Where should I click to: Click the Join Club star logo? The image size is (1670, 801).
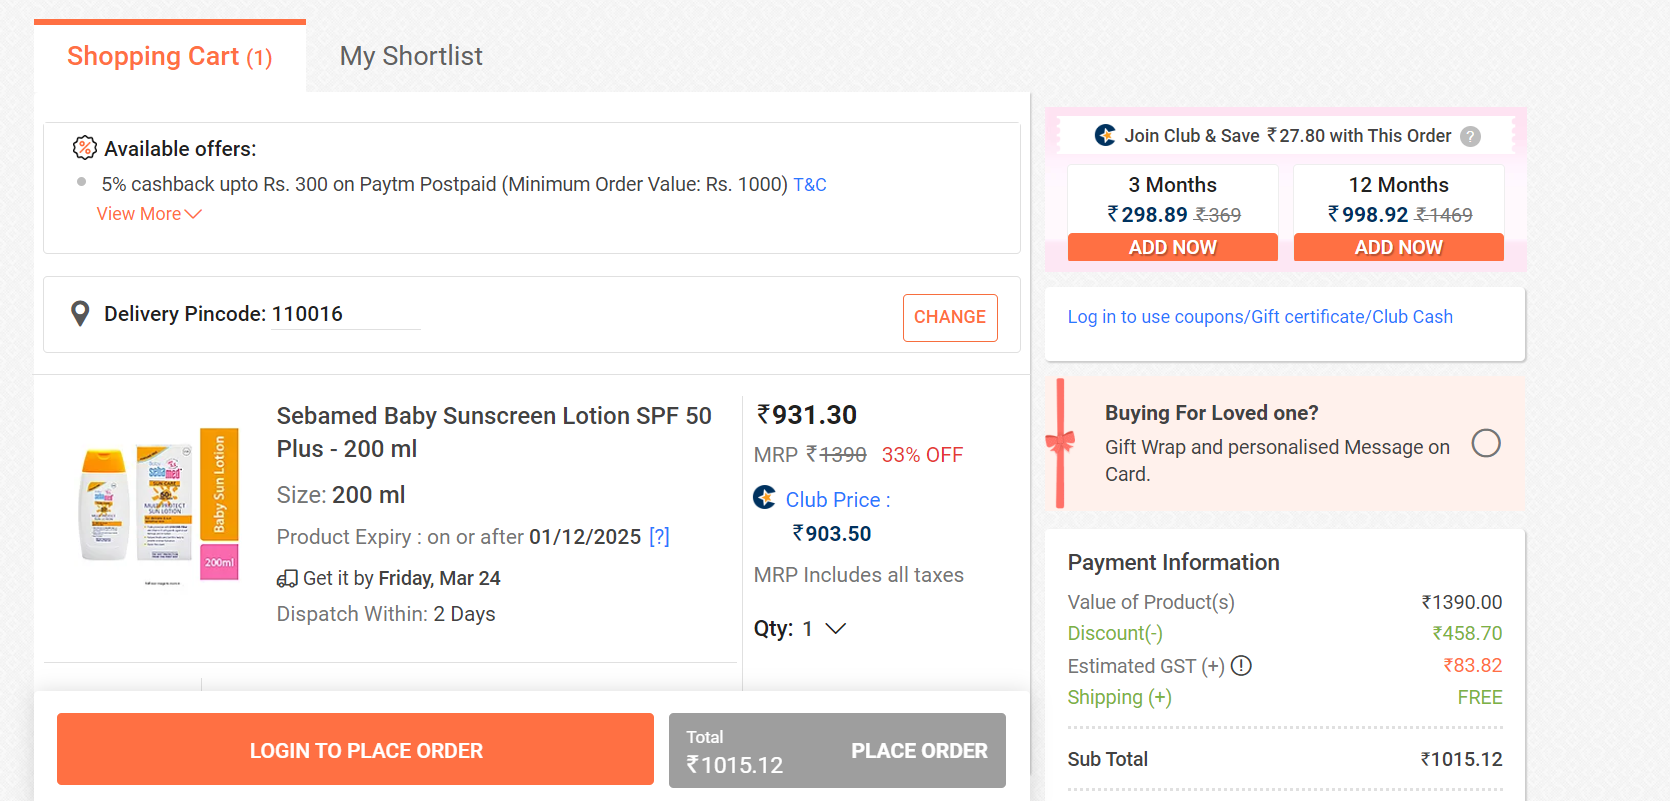pos(1105,135)
